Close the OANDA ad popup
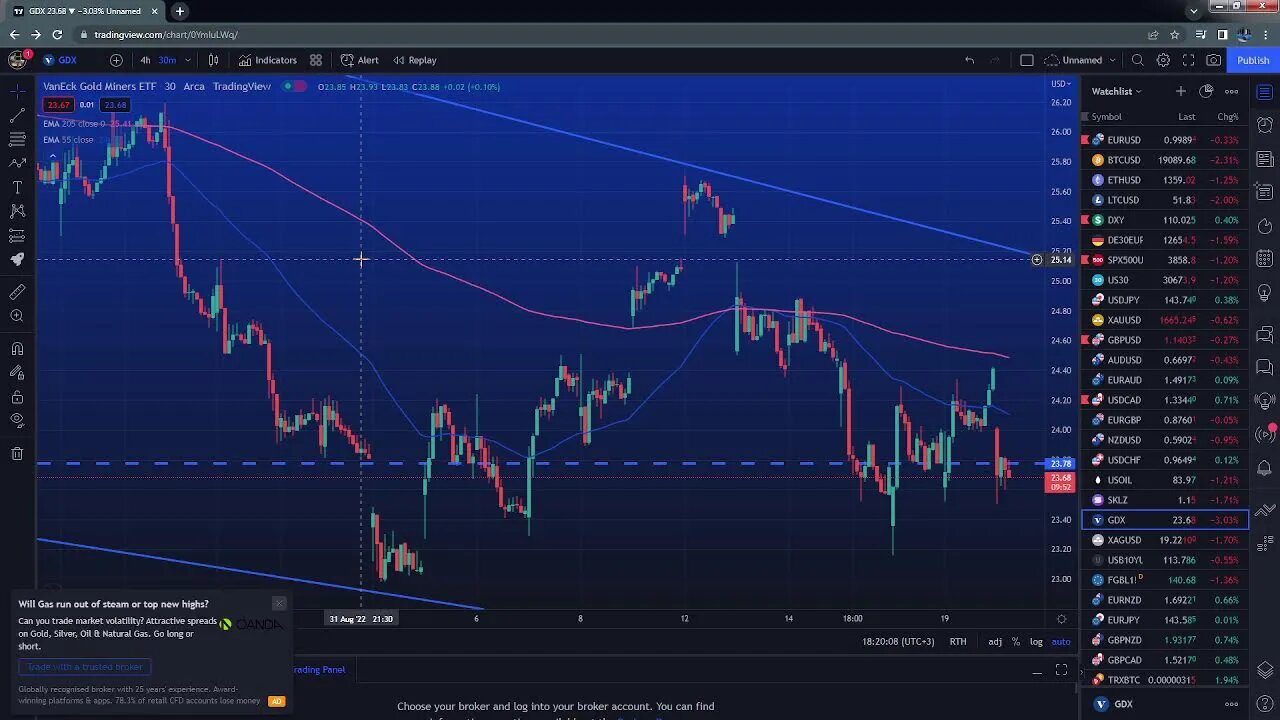The image size is (1280, 720). 279,604
